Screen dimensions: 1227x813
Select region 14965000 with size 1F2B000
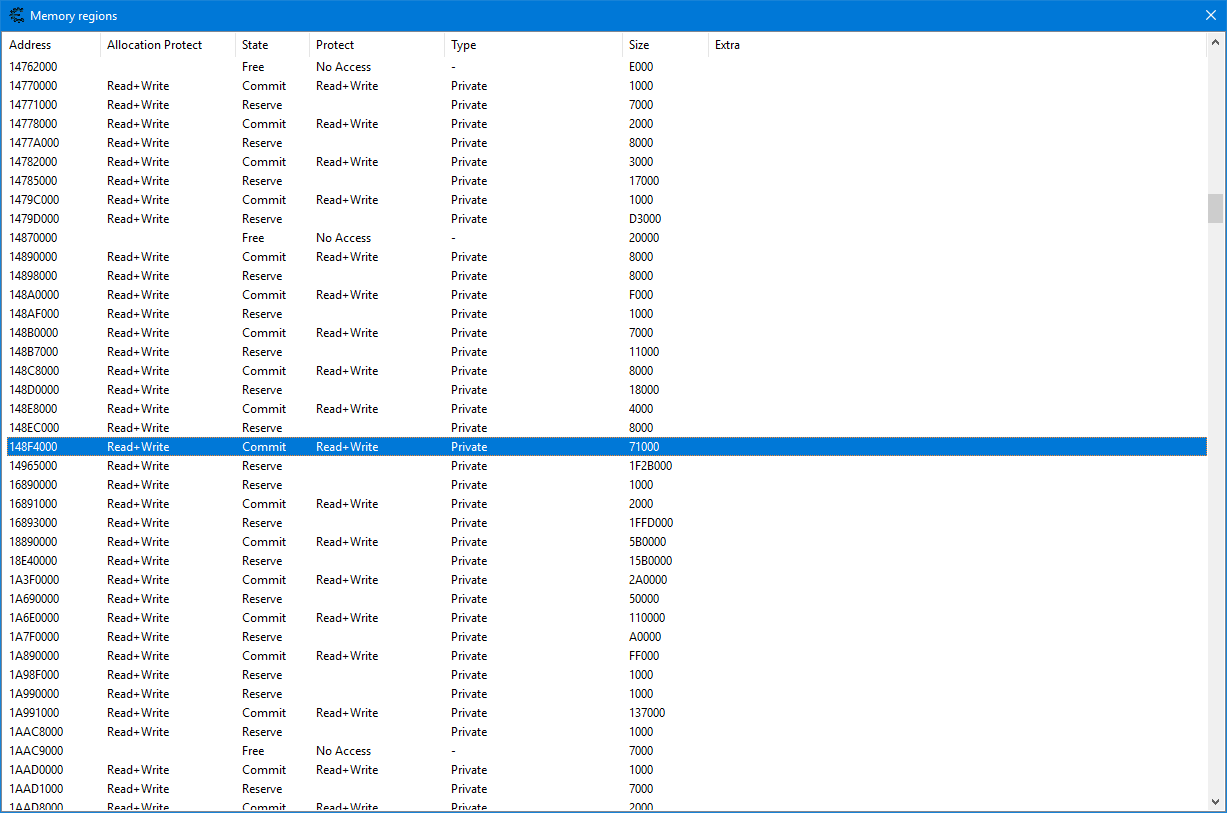[x=33, y=466]
